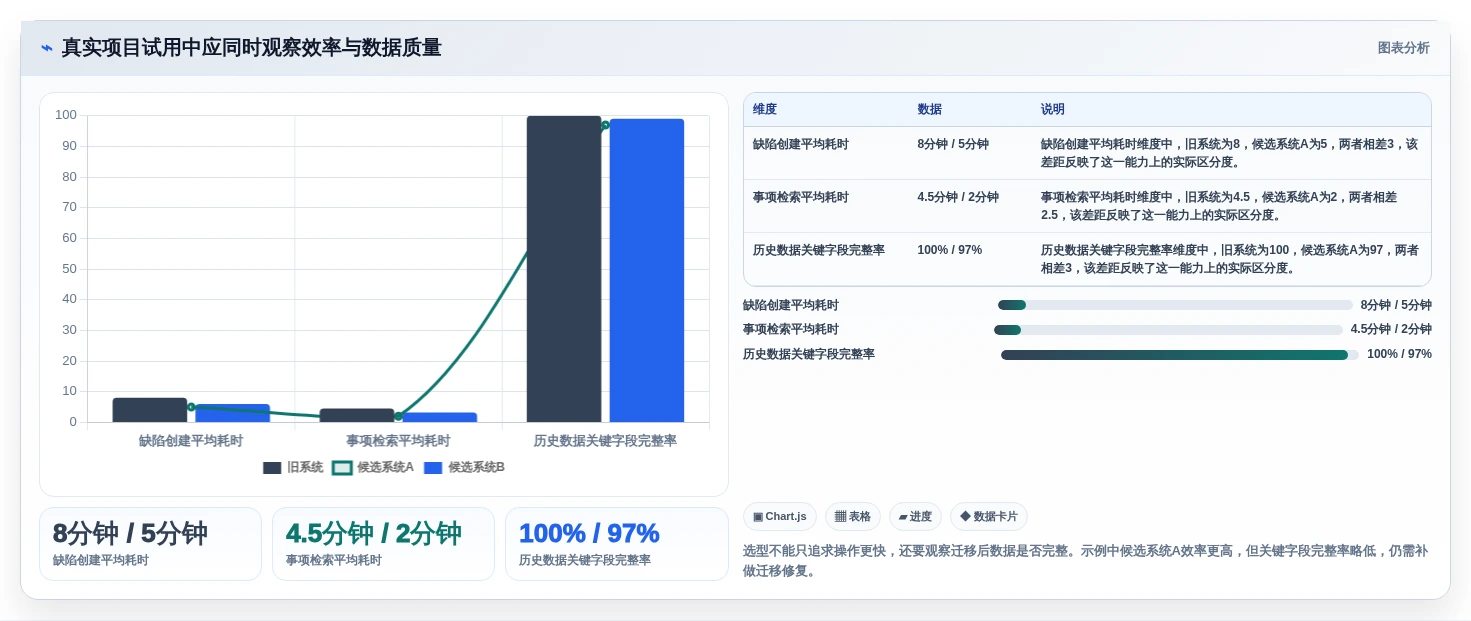Image resolution: width=1471 pixels, height=621 pixels.
Task: Click the 数据 column header
Action: point(929,110)
